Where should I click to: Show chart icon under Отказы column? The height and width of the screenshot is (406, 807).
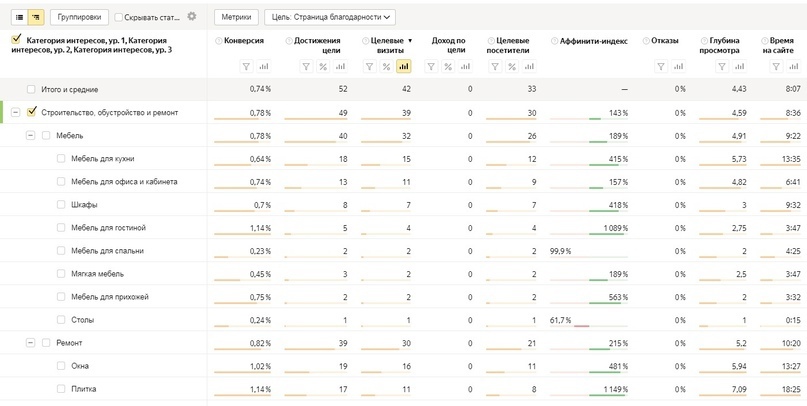(x=678, y=66)
